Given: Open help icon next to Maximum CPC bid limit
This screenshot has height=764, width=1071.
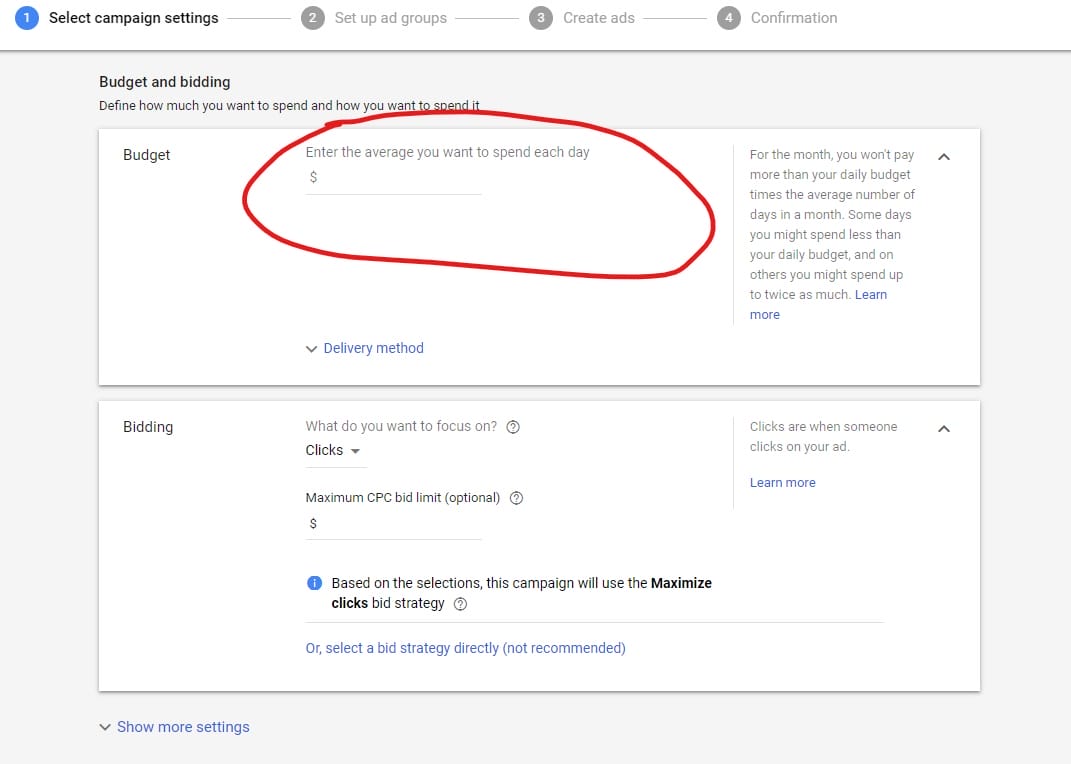Looking at the screenshot, I should tap(516, 498).
